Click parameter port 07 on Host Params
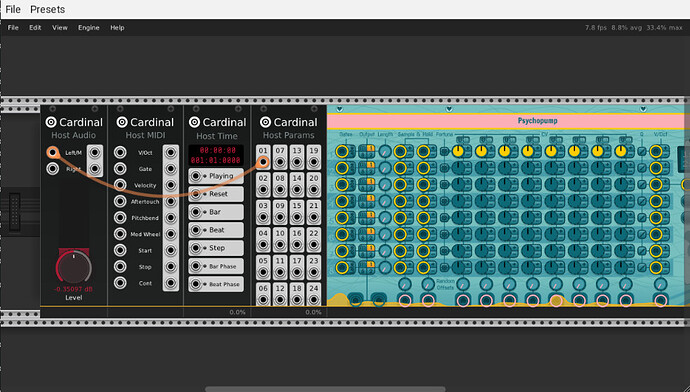 pyautogui.click(x=280, y=162)
